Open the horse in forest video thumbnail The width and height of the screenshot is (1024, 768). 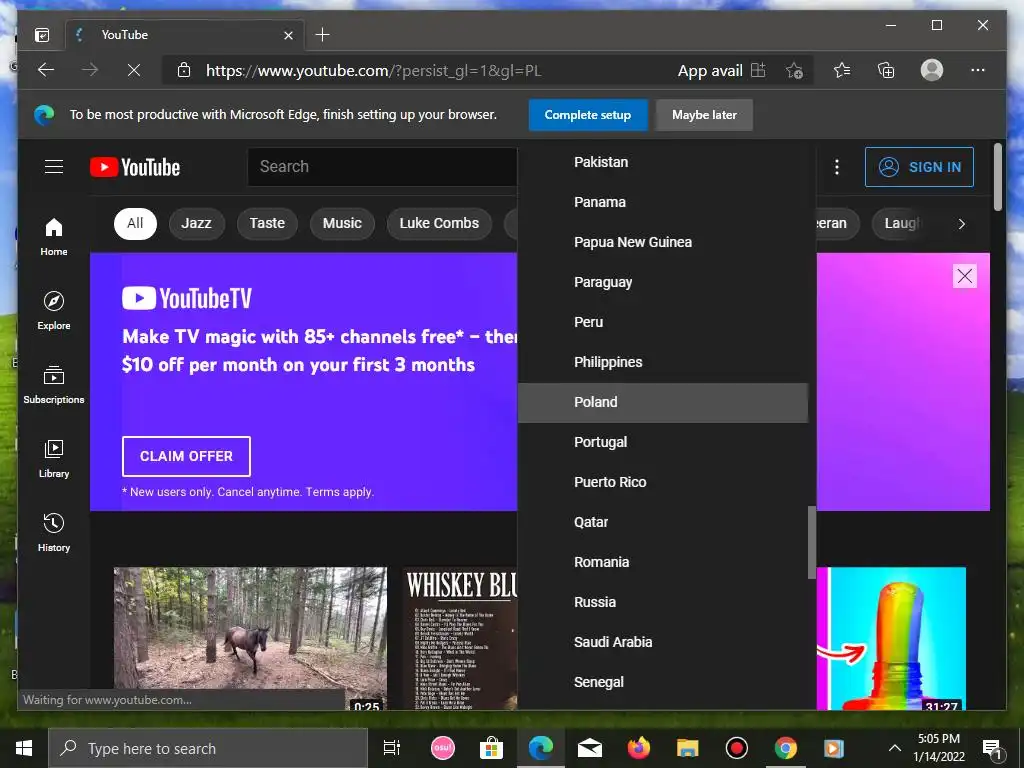tap(250, 638)
